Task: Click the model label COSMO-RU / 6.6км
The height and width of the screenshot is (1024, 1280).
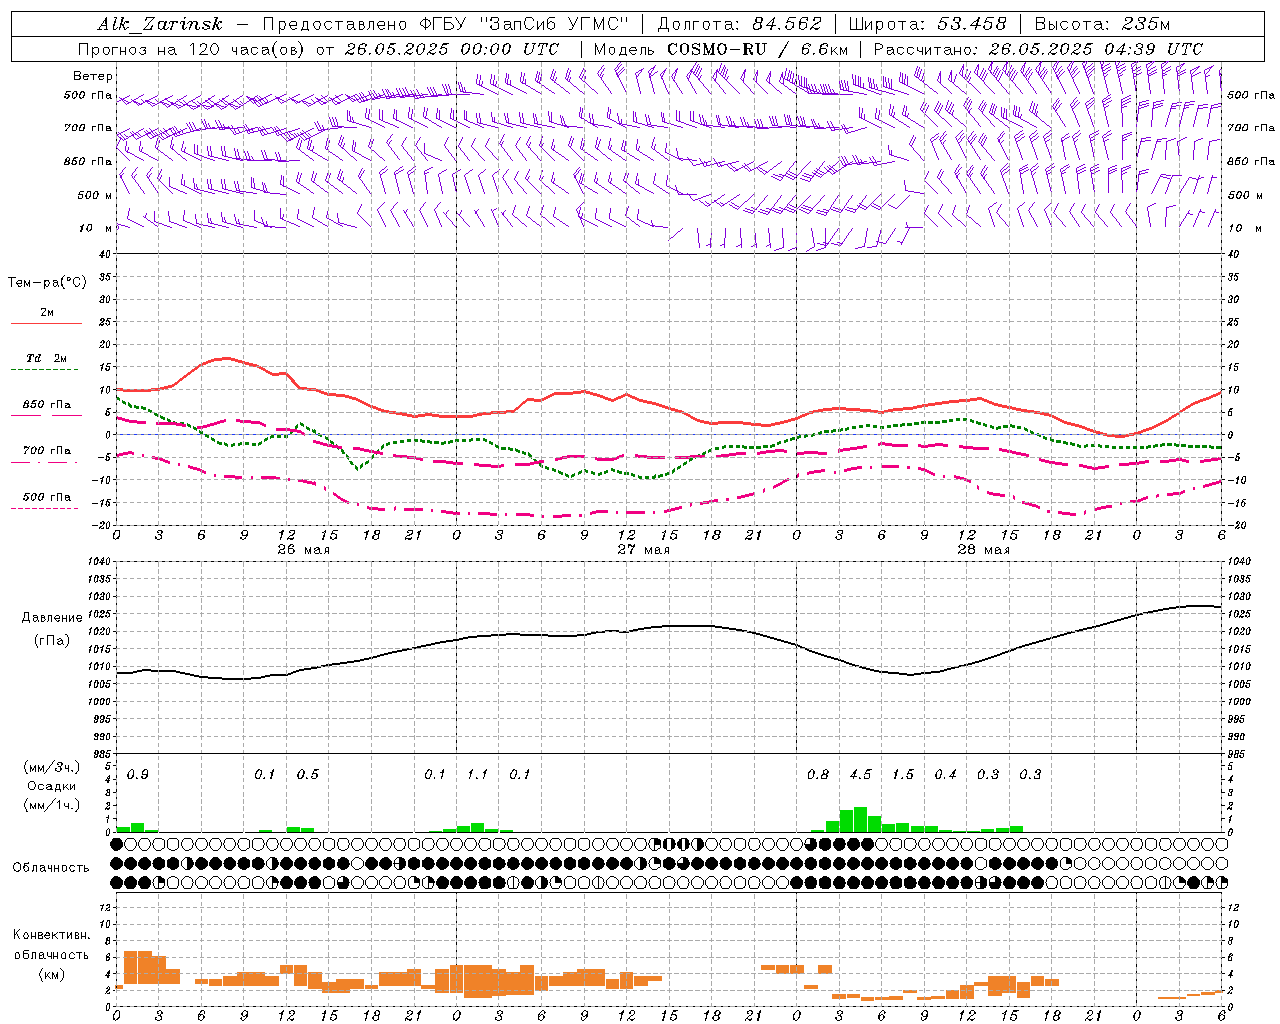Action: click(758, 49)
